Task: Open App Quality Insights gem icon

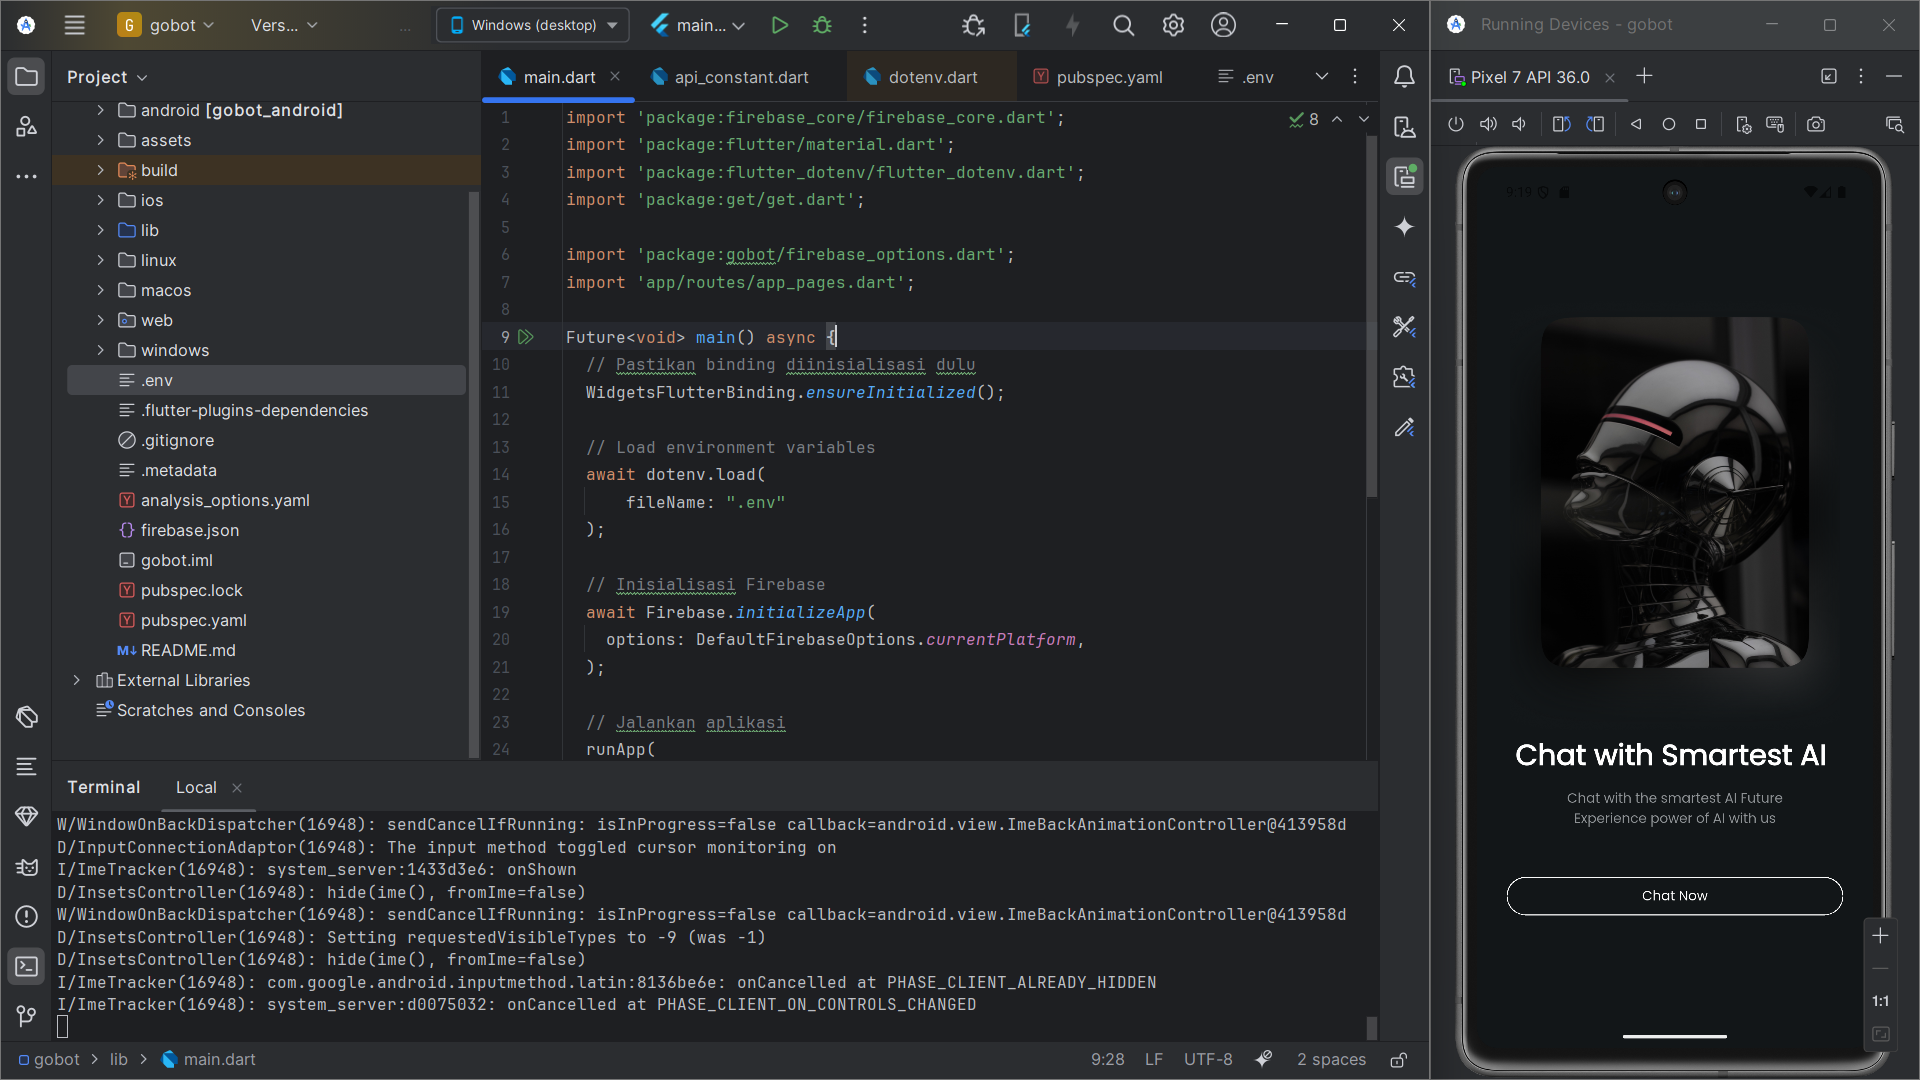Action: click(x=27, y=816)
